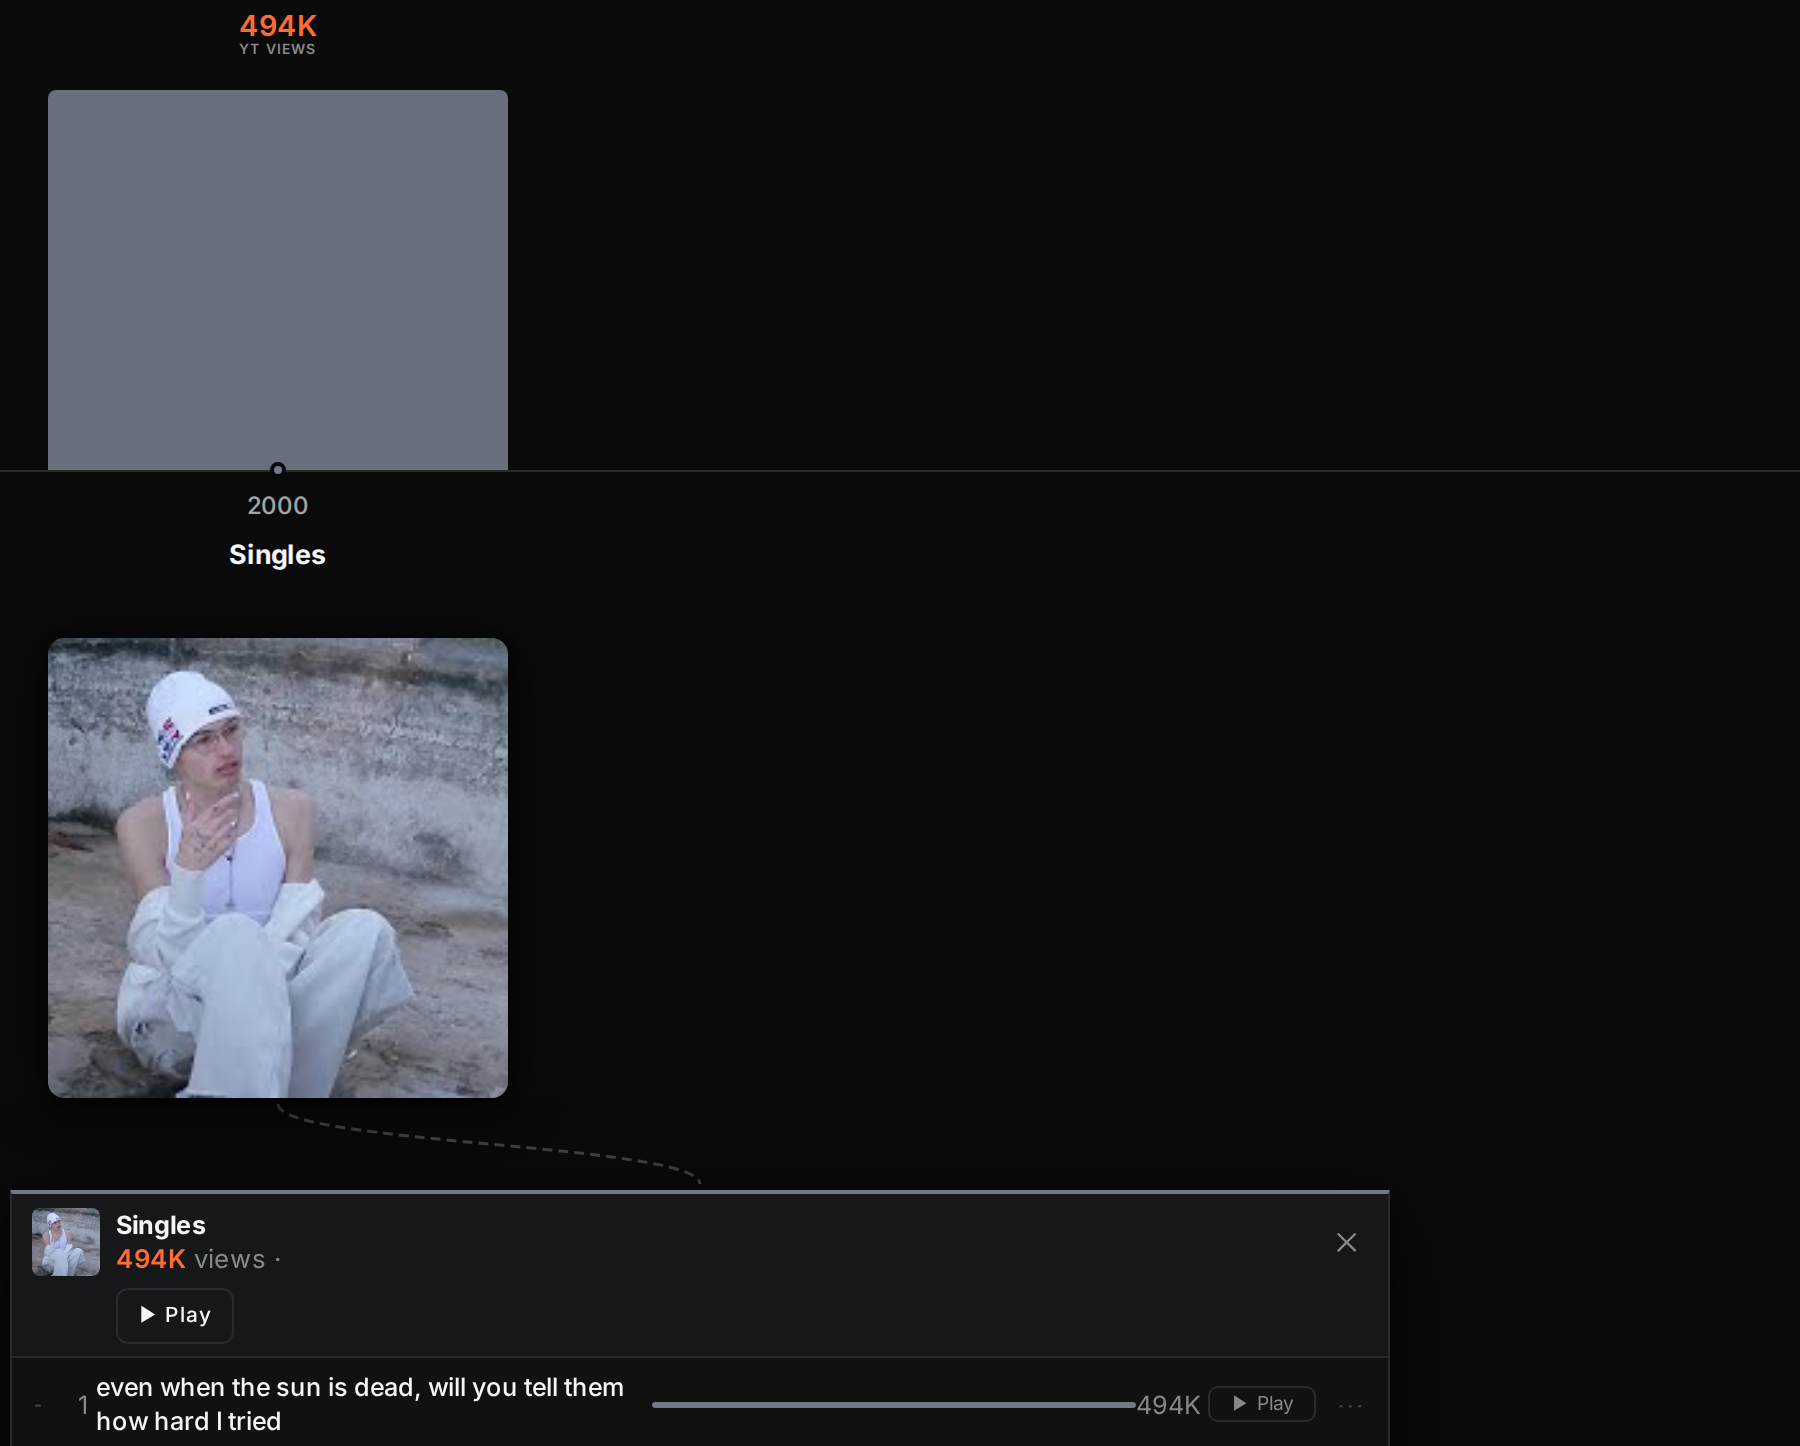Click the dash indicator left of track one
The image size is (1800, 1446).
pos(38,1405)
